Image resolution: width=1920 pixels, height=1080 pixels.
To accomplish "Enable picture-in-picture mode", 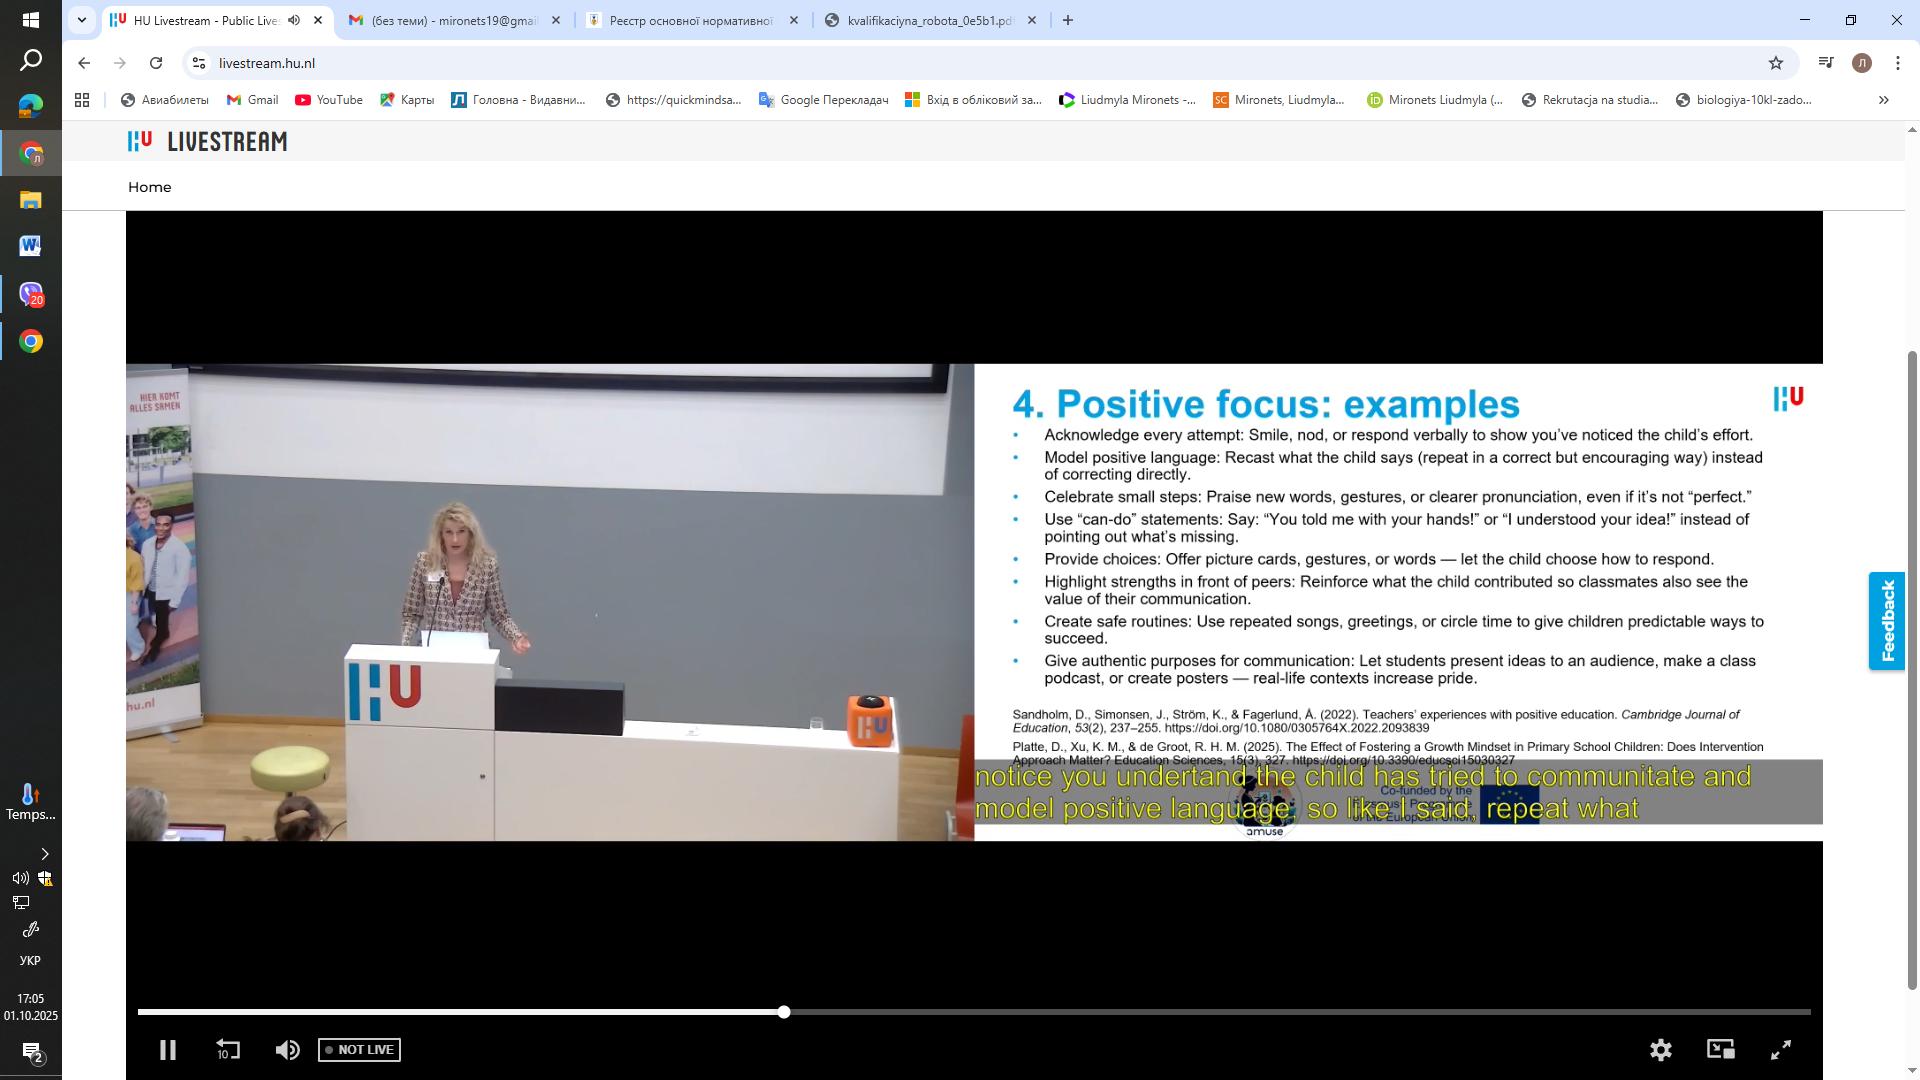I will (x=1720, y=1049).
